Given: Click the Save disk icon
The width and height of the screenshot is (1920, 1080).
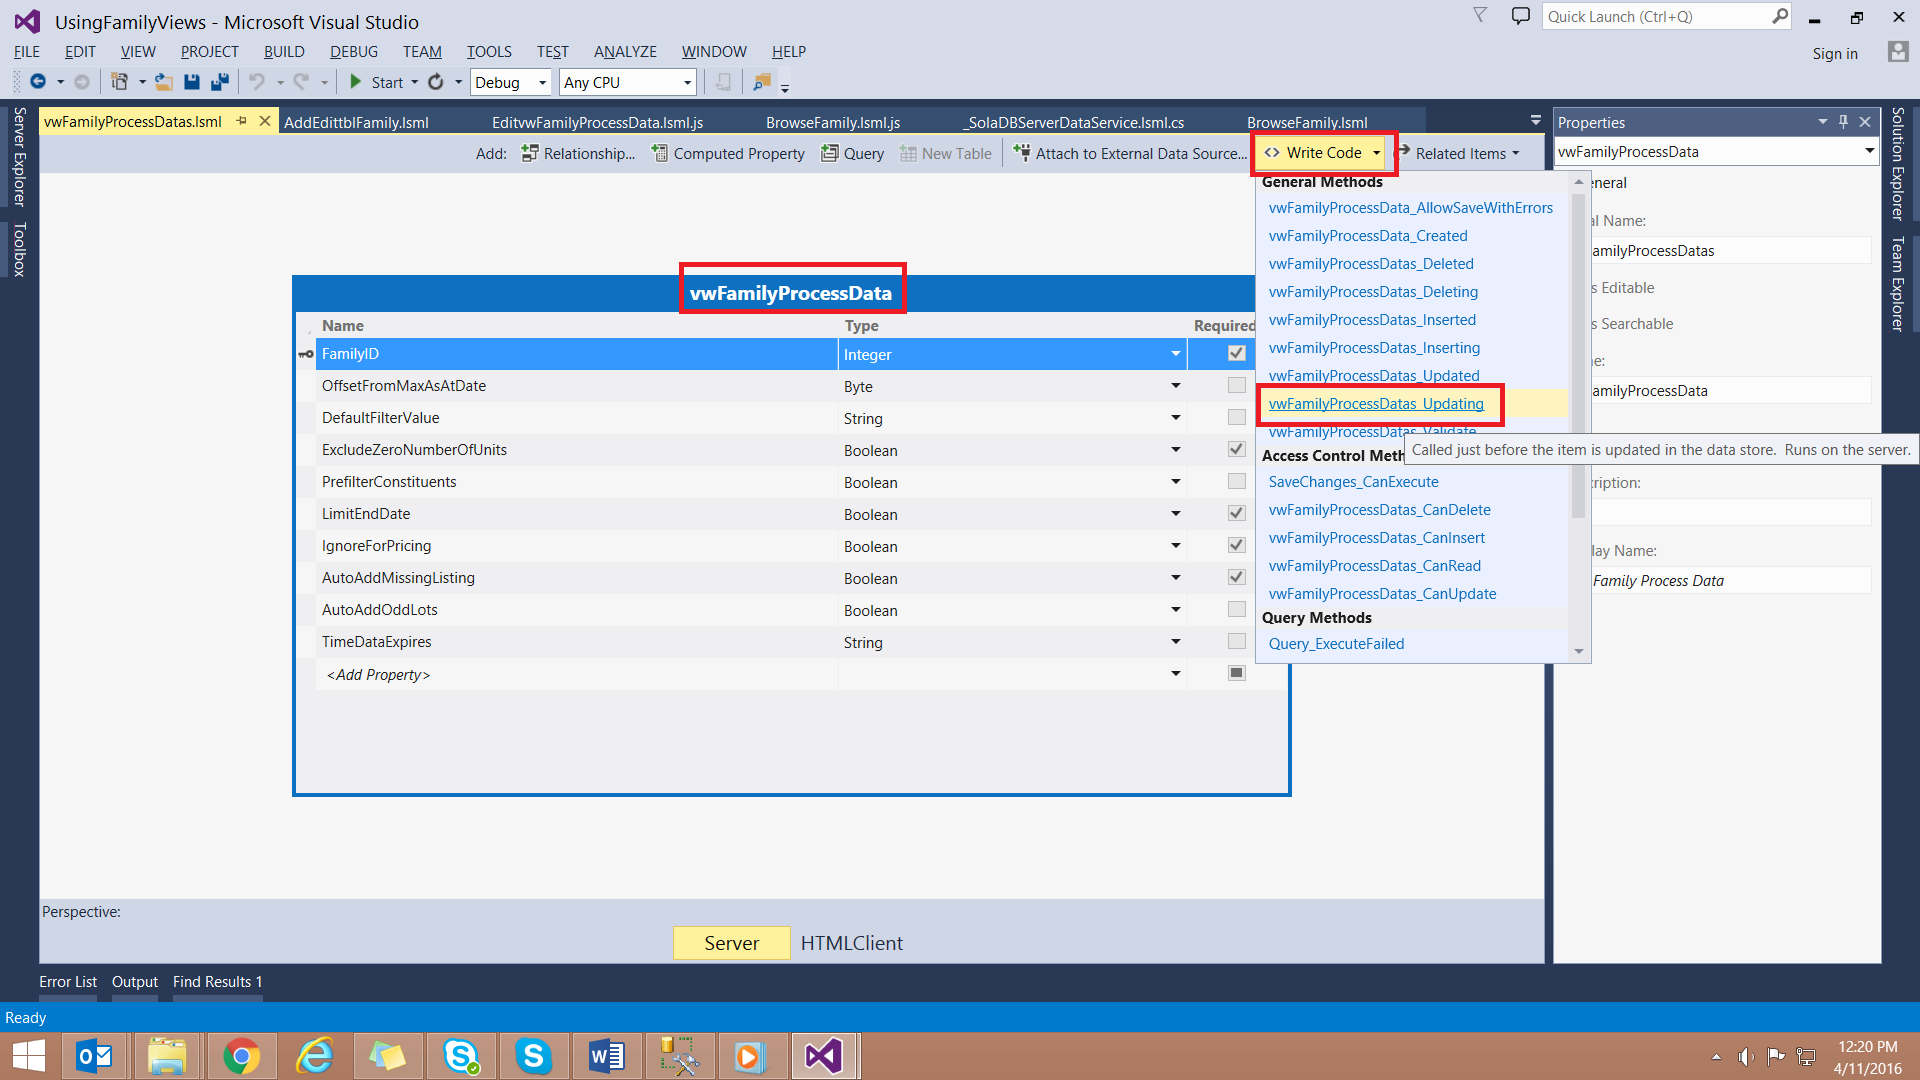Looking at the screenshot, I should pyautogui.click(x=192, y=82).
